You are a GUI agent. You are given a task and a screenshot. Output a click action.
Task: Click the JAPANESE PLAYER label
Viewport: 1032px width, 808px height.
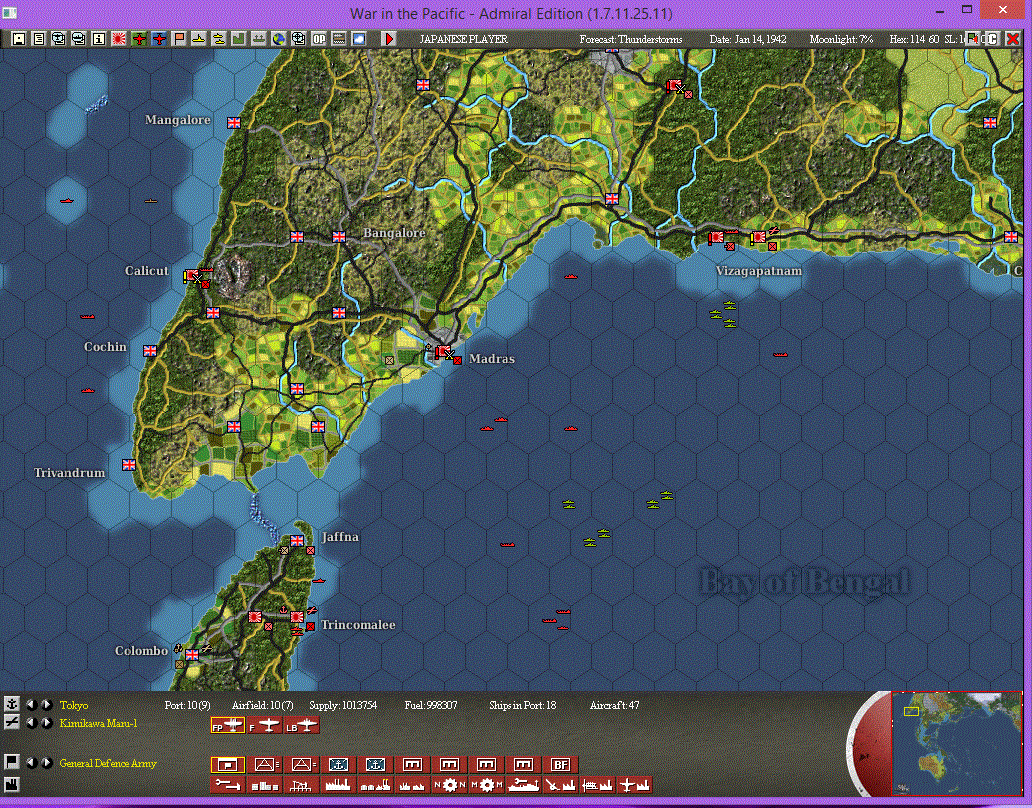point(463,39)
